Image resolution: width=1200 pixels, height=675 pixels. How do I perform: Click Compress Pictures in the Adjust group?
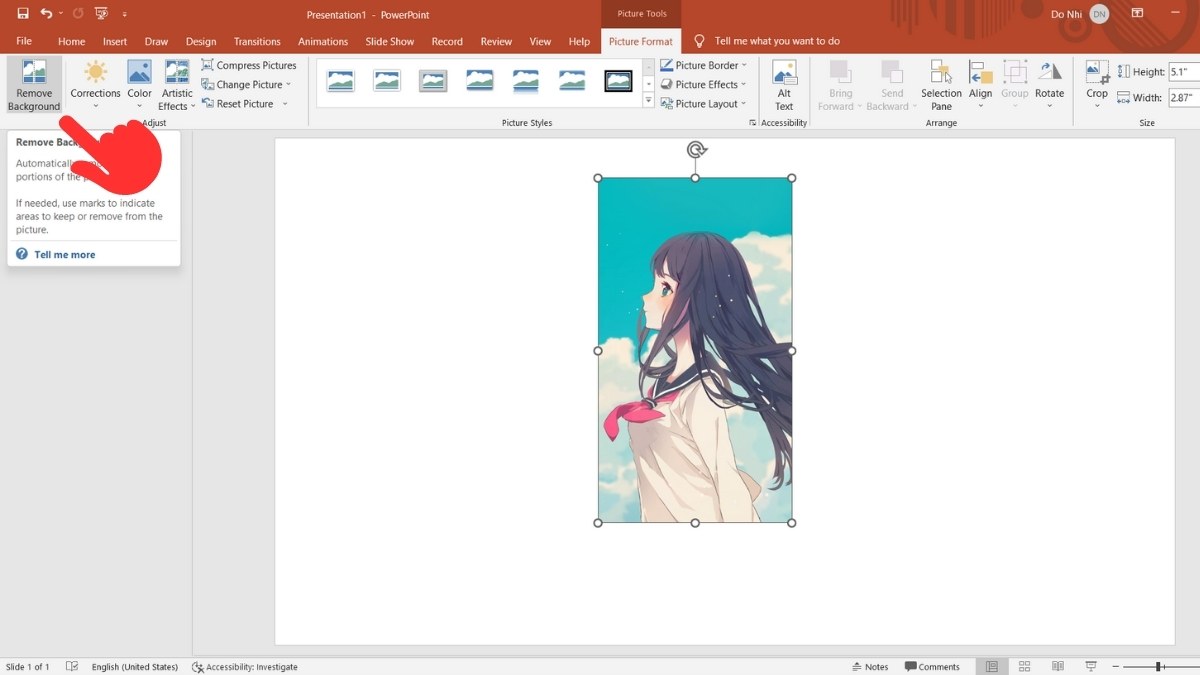[249, 65]
